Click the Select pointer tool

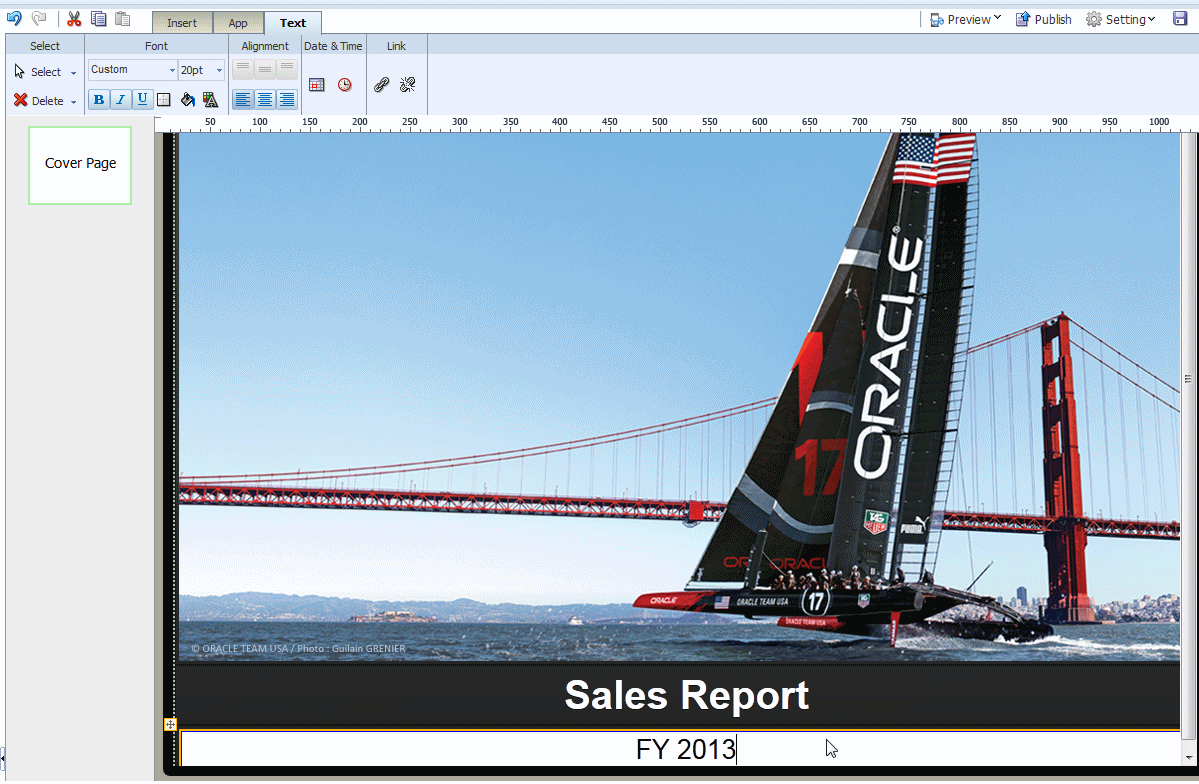point(37,72)
